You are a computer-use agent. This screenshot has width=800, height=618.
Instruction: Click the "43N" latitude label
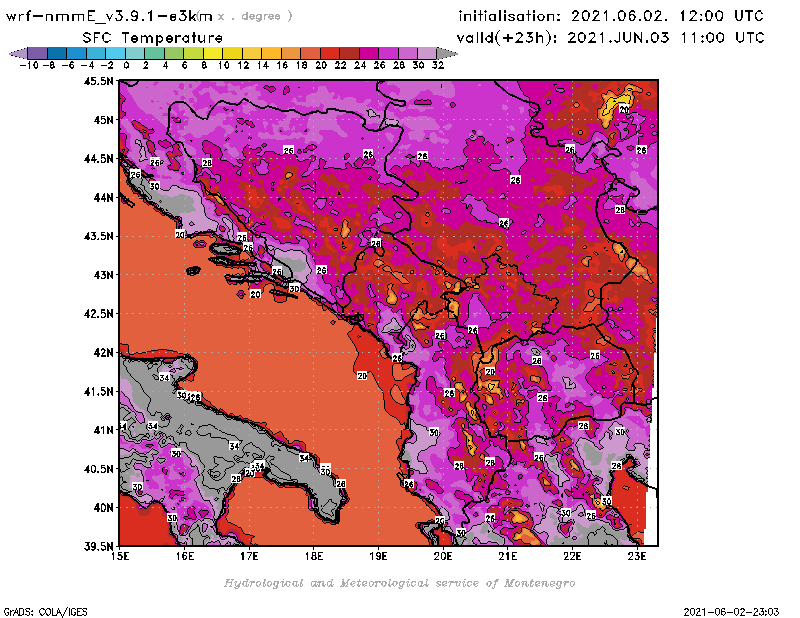[x=104, y=275]
